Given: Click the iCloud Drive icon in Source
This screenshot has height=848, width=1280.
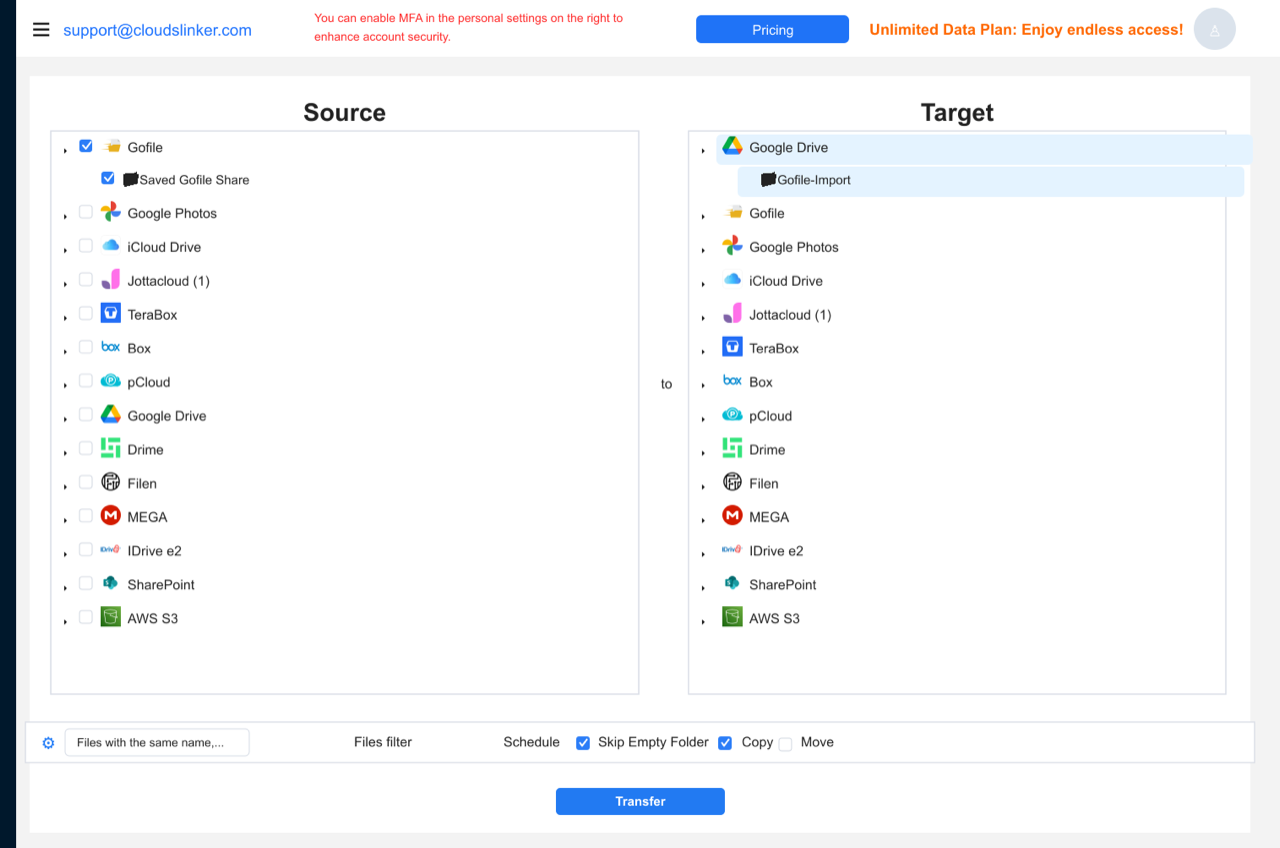Looking at the screenshot, I should click(111, 246).
